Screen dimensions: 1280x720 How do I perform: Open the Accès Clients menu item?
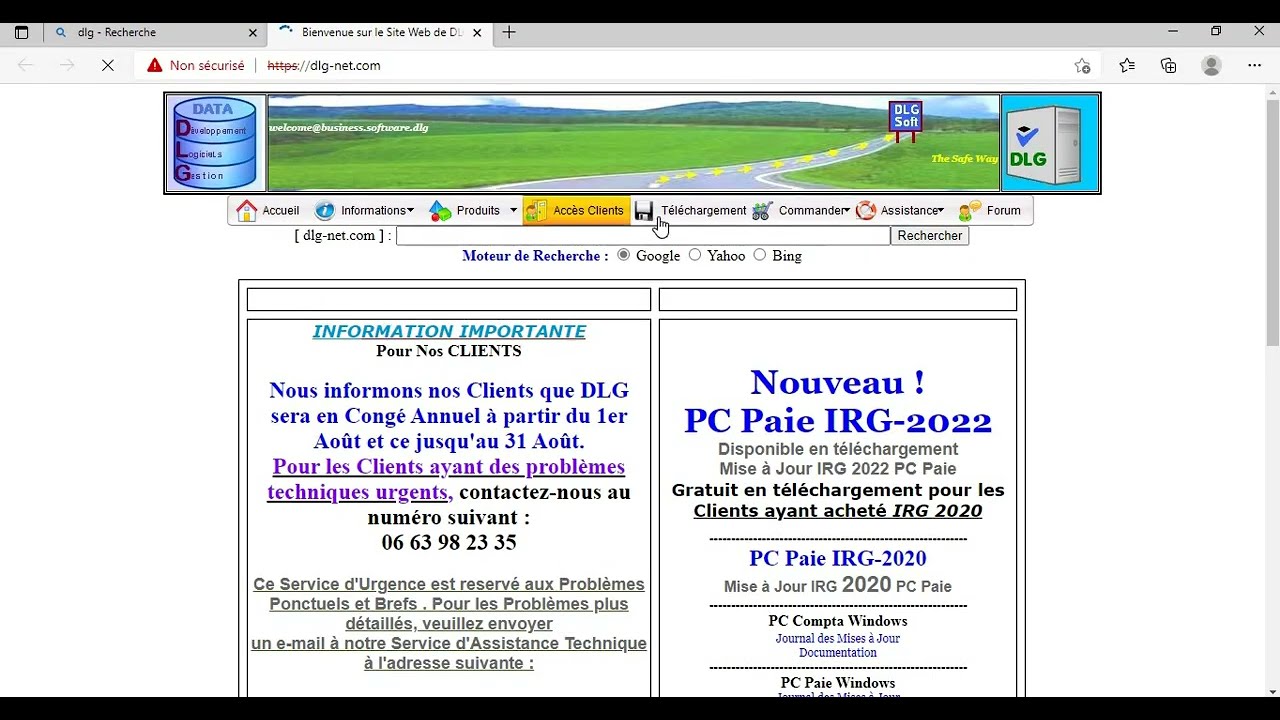click(576, 210)
